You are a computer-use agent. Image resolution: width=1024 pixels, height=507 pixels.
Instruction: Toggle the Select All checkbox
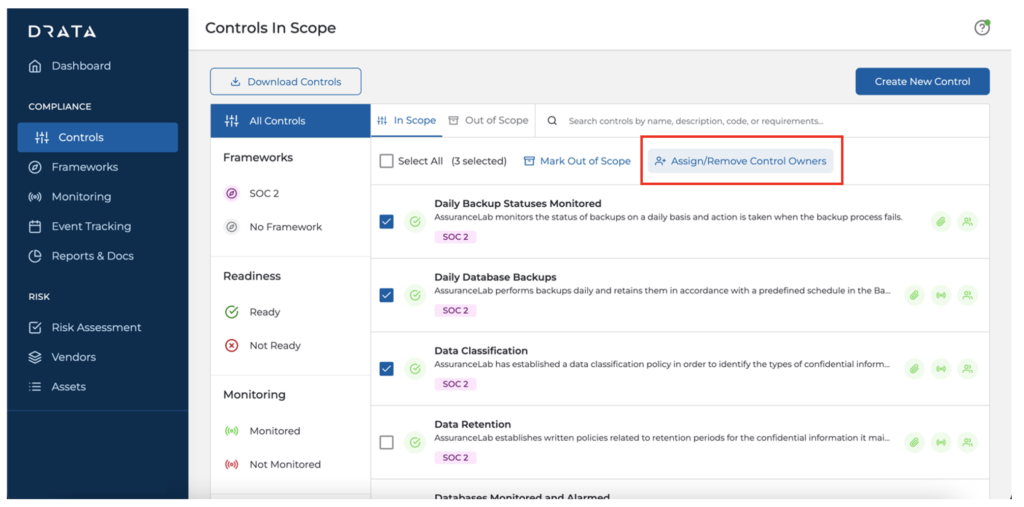click(387, 161)
